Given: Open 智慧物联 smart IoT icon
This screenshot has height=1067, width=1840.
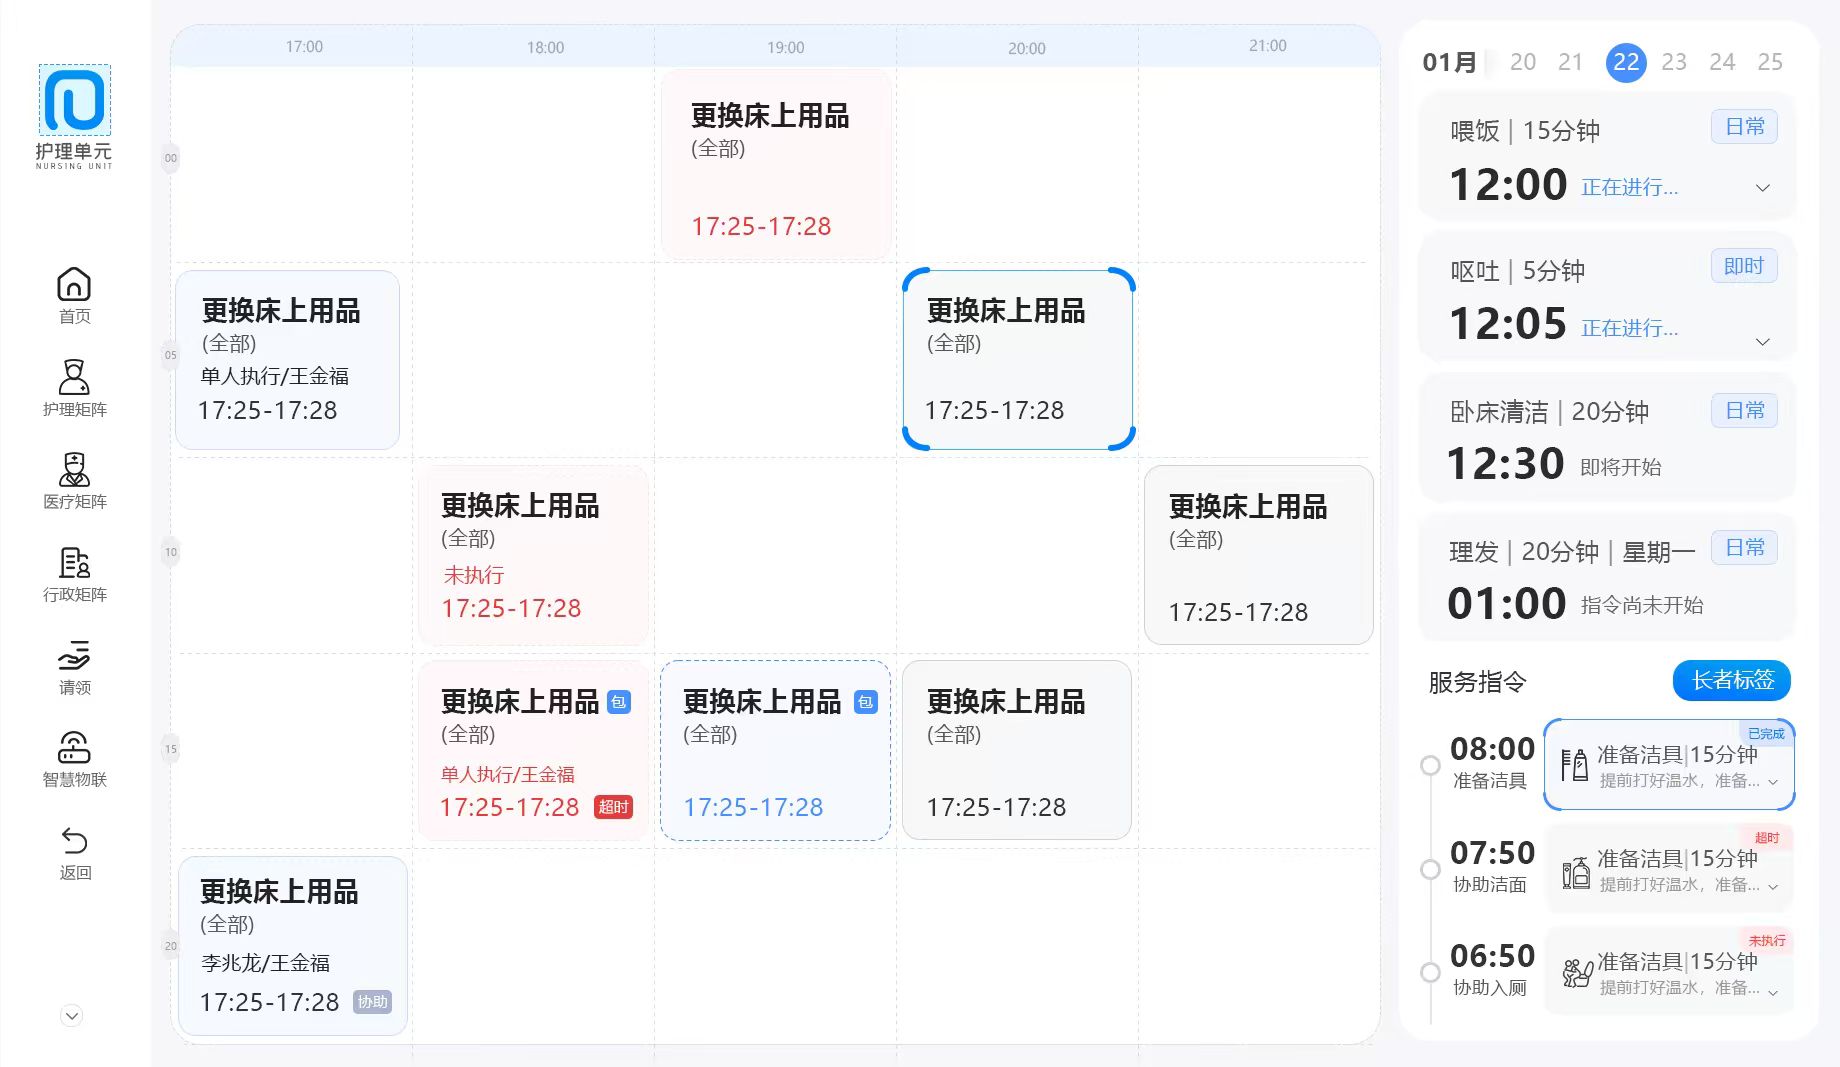Looking at the screenshot, I should pos(74,748).
